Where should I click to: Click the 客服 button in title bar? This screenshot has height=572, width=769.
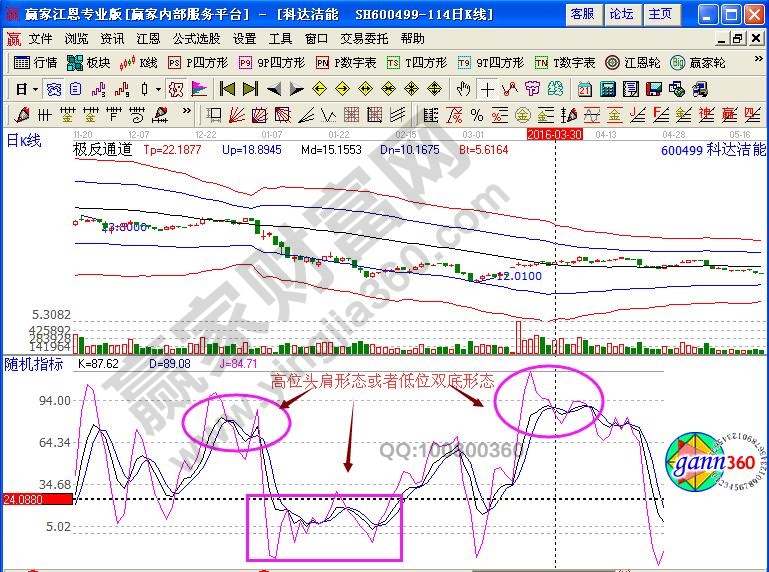tap(582, 14)
